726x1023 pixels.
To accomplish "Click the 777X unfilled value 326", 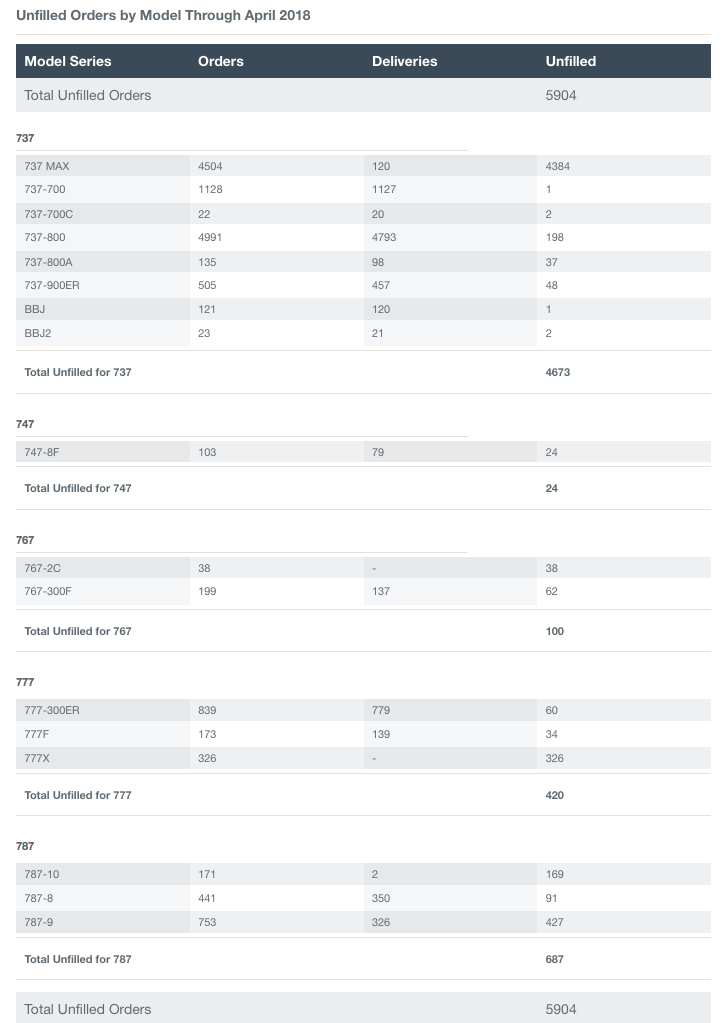I will [554, 759].
